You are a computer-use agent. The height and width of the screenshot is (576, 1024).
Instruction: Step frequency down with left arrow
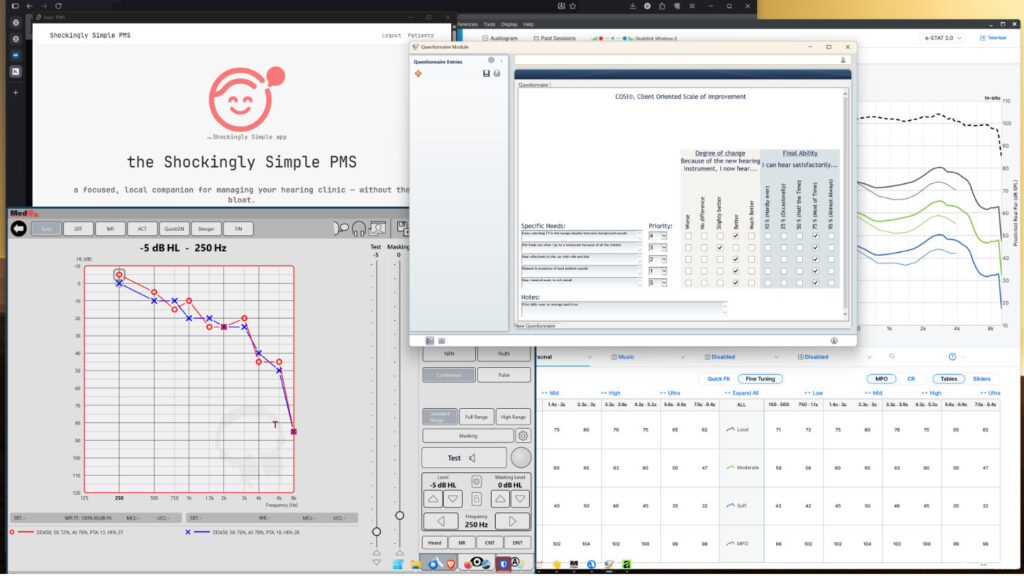point(441,521)
